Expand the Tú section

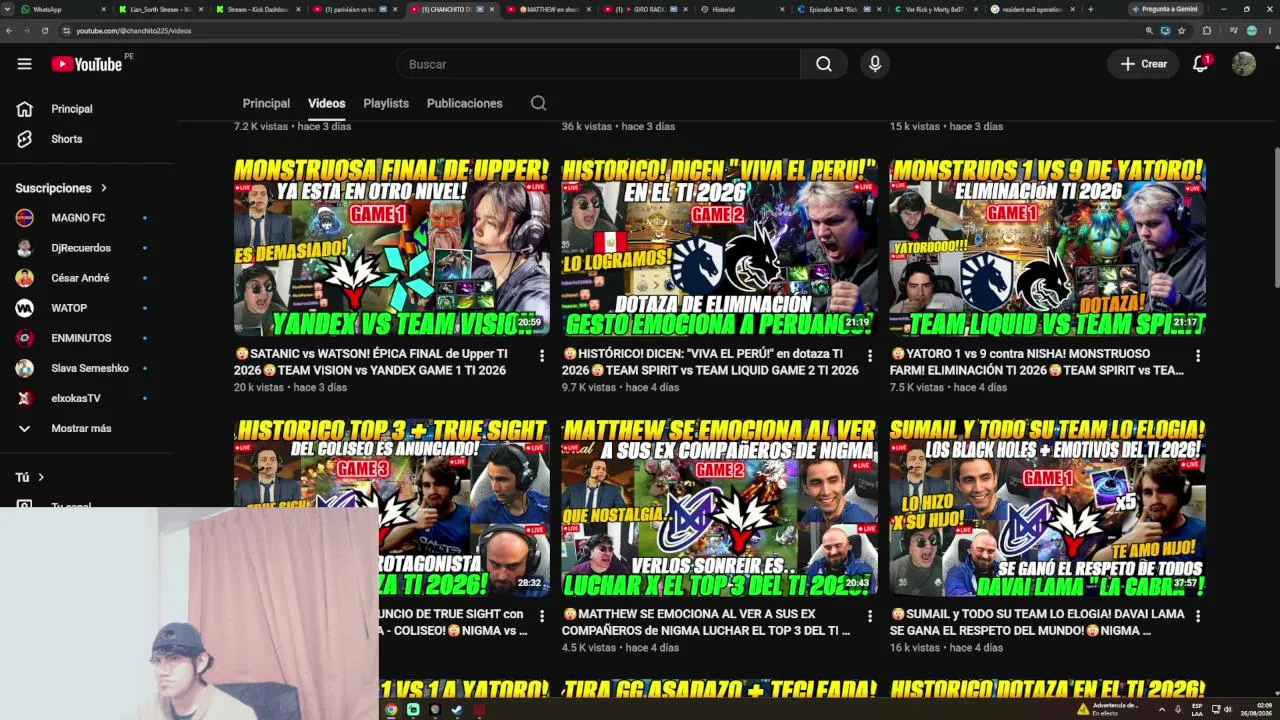pos(30,478)
